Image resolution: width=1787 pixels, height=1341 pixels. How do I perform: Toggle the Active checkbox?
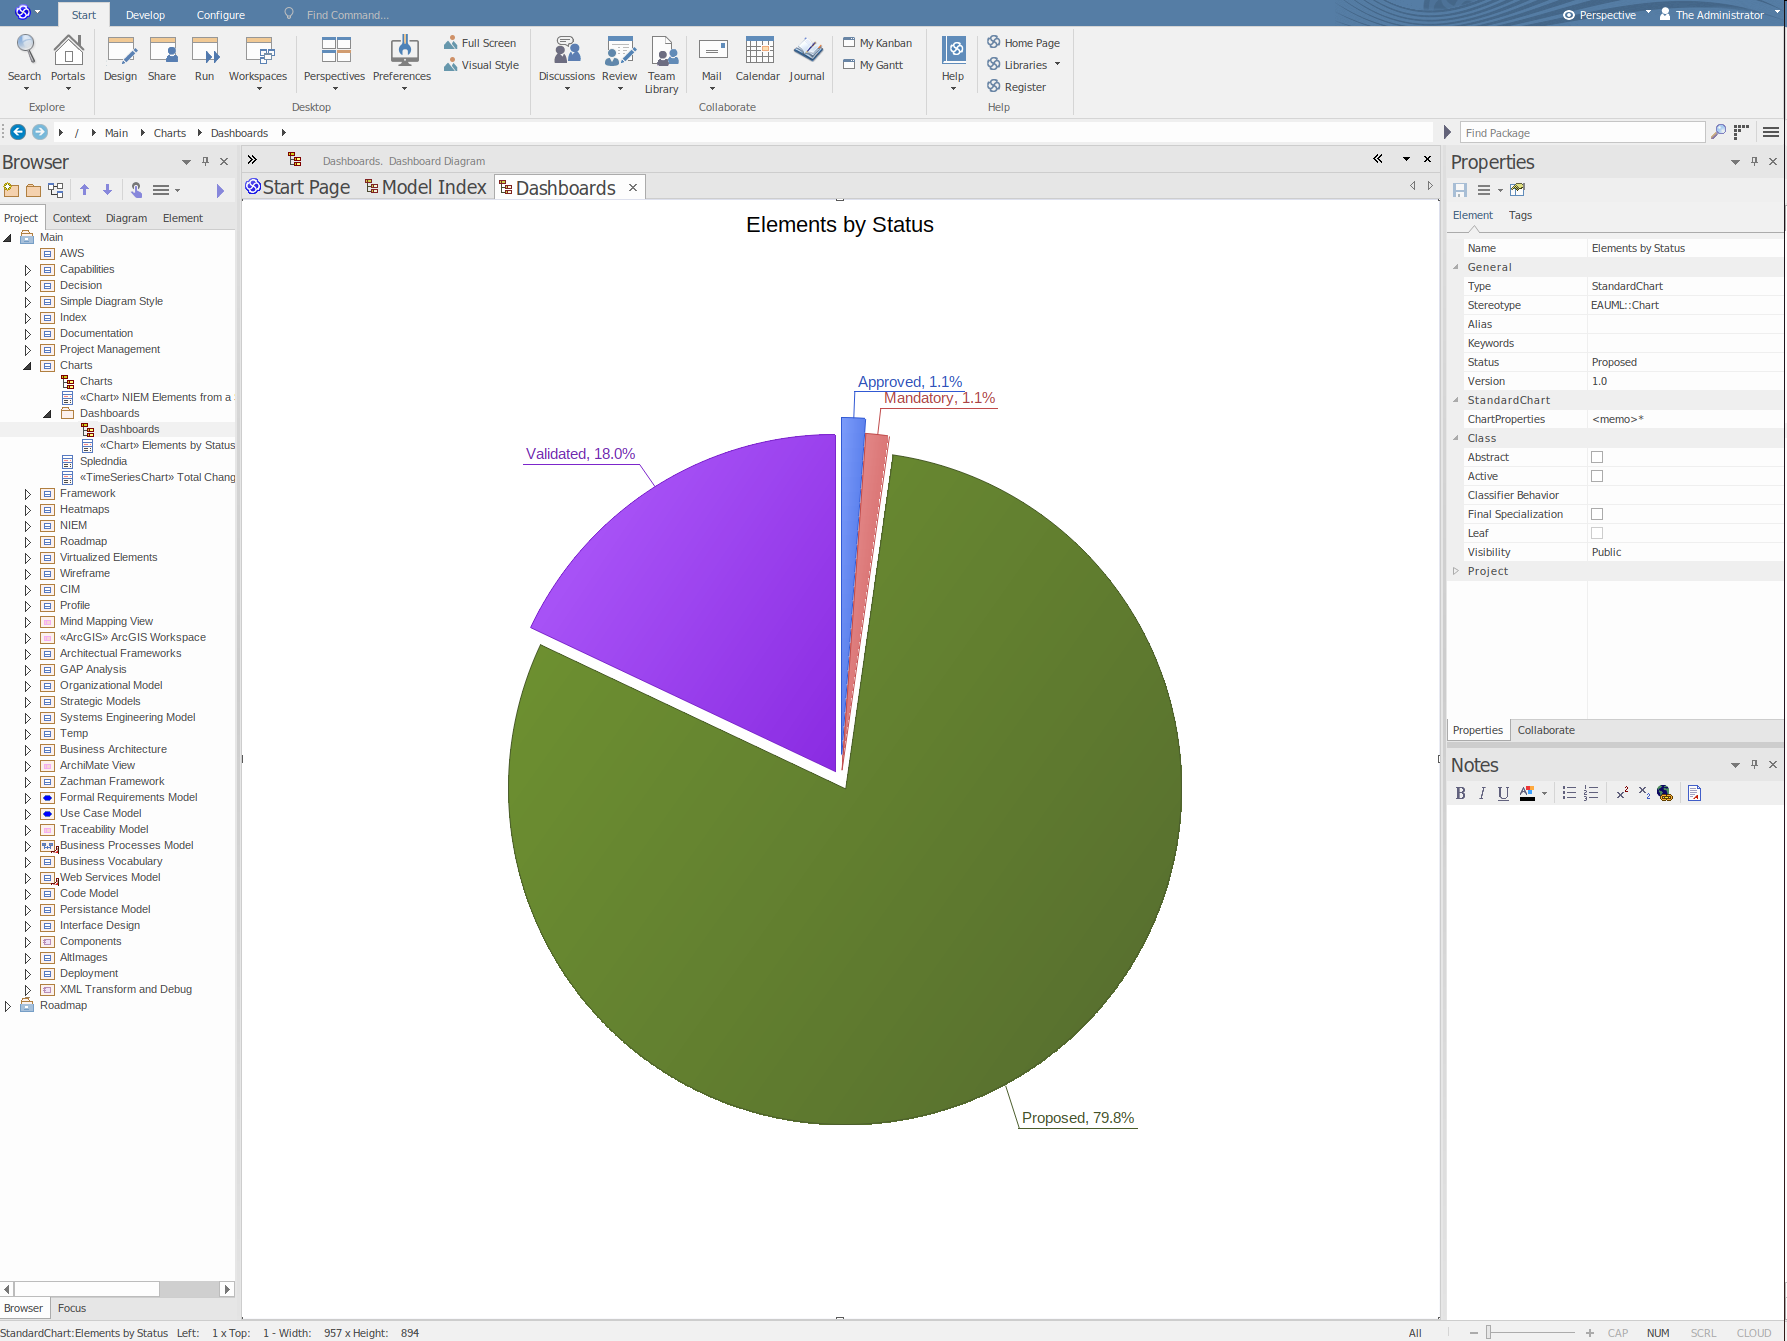coord(1597,476)
